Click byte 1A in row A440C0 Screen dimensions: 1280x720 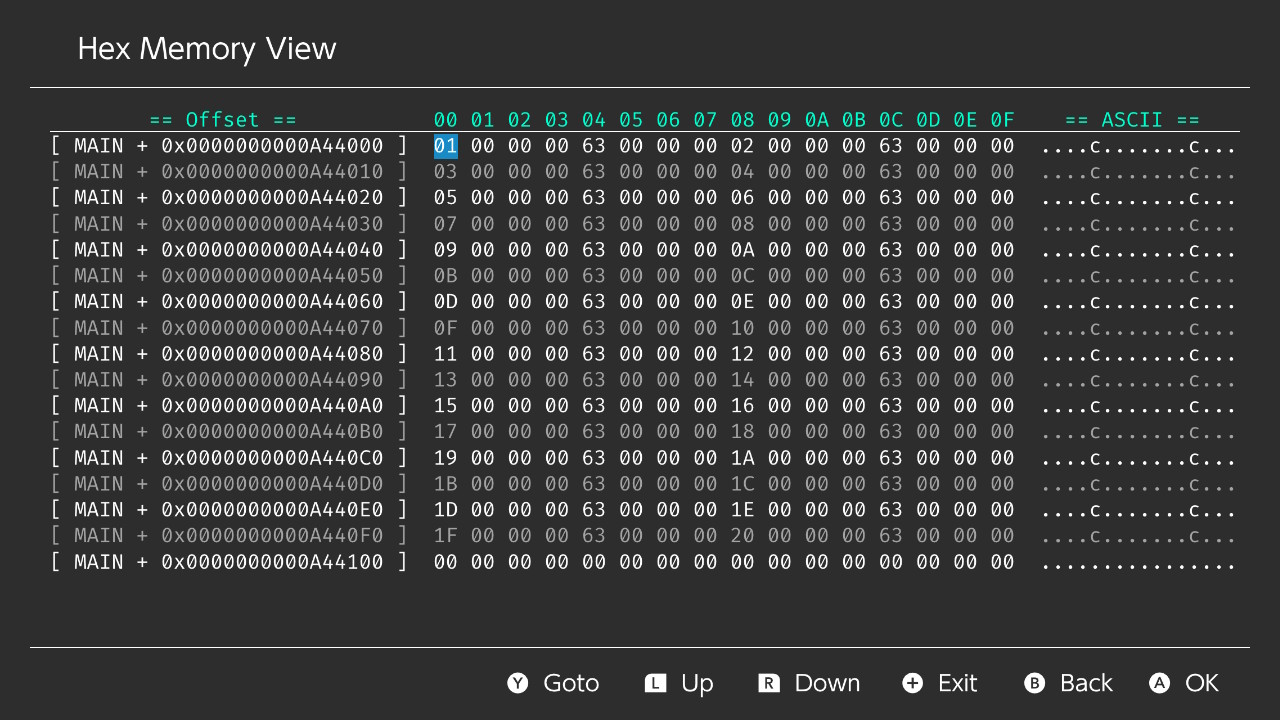tap(742, 458)
